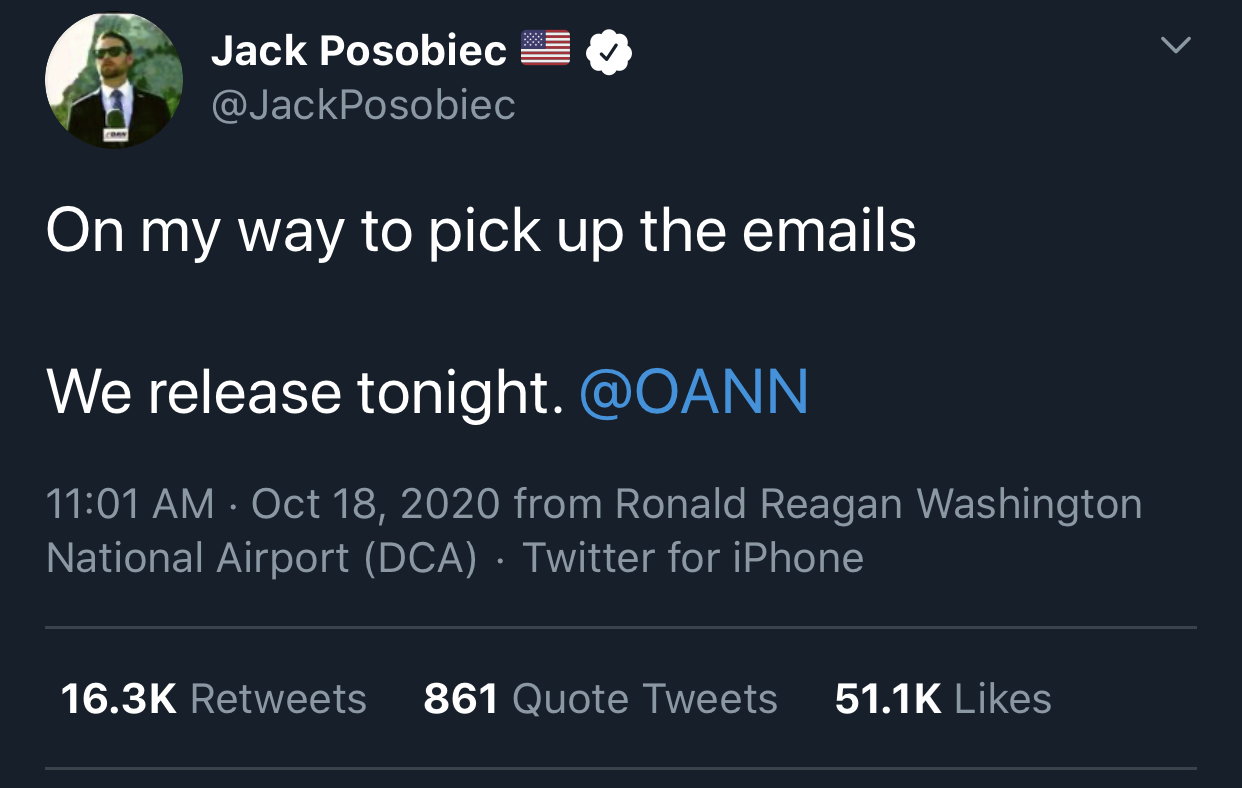Screen dimensions: 1242x788
Task: View the 16.3K Retweets list
Action: (213, 699)
